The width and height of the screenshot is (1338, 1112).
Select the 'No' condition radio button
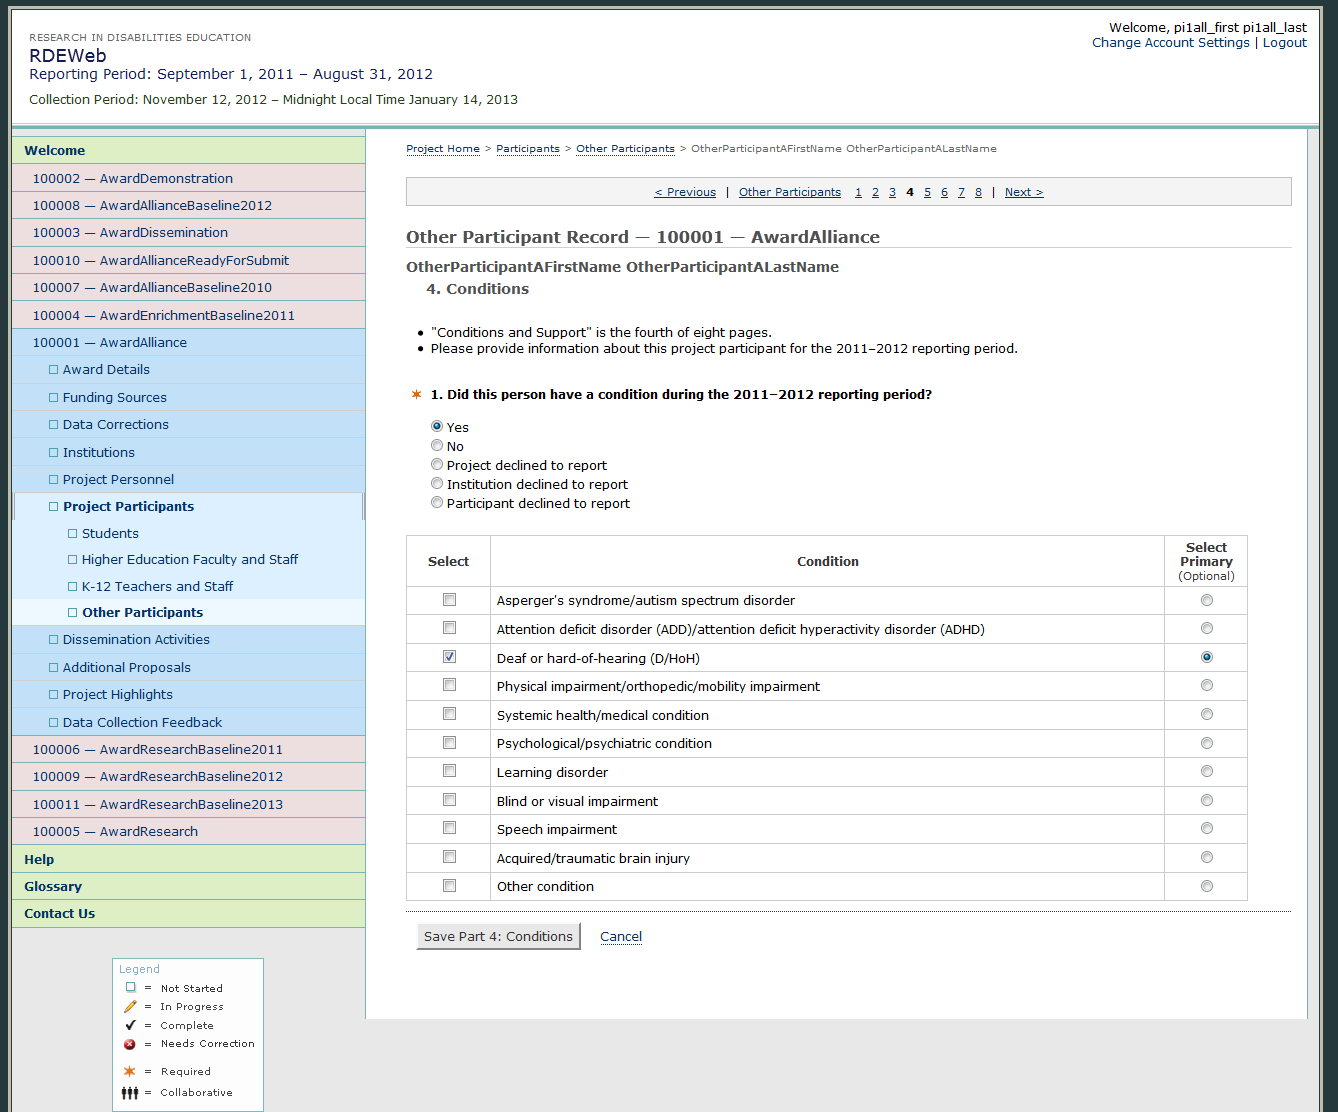[x=437, y=446]
